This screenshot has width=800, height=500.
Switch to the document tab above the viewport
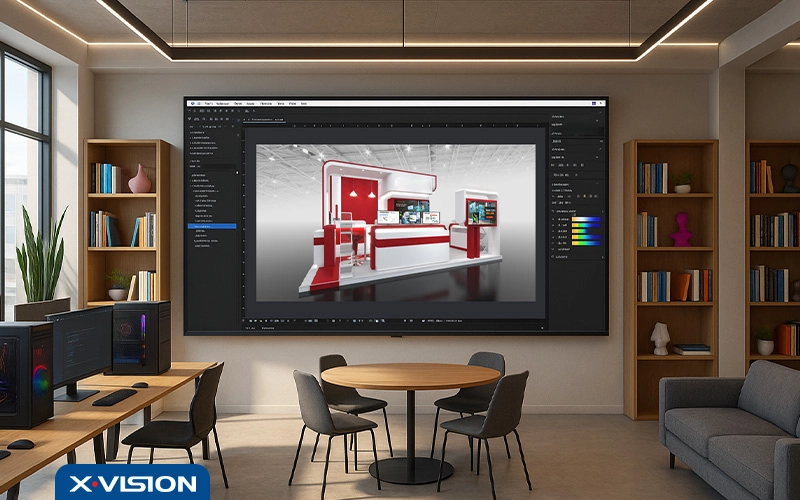tap(267, 119)
